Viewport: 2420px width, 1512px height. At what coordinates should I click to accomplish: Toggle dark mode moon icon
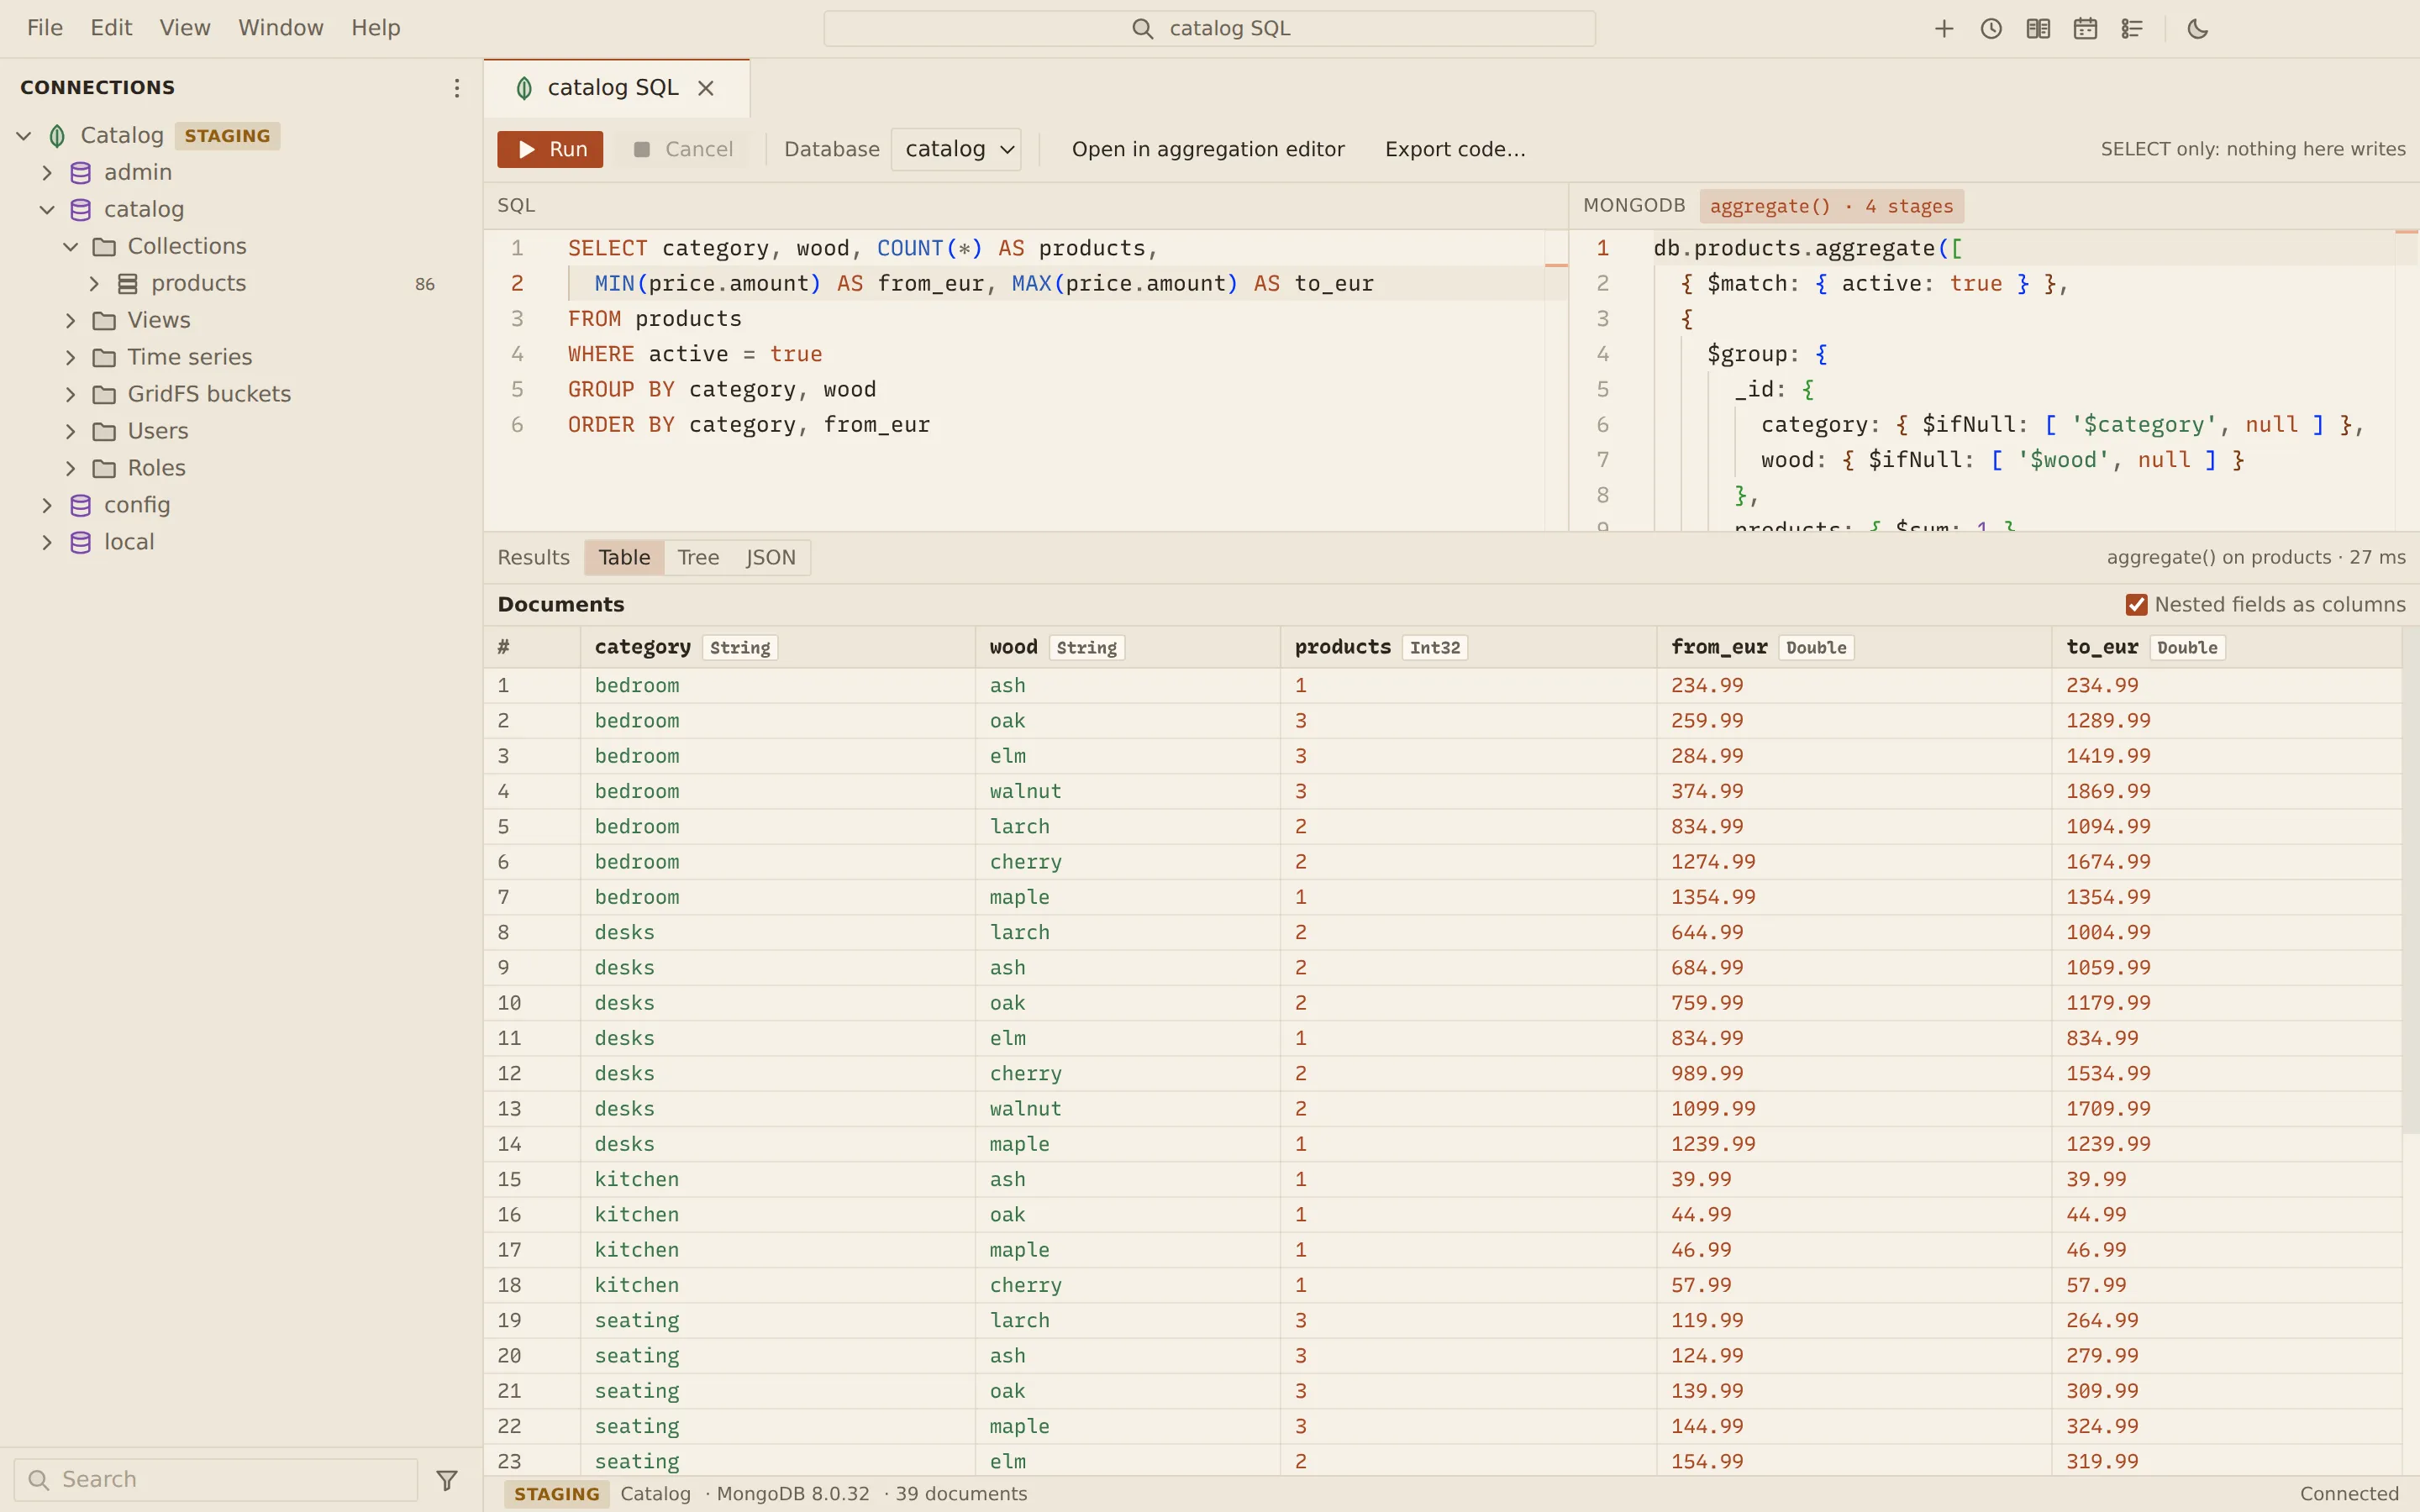click(2198, 29)
